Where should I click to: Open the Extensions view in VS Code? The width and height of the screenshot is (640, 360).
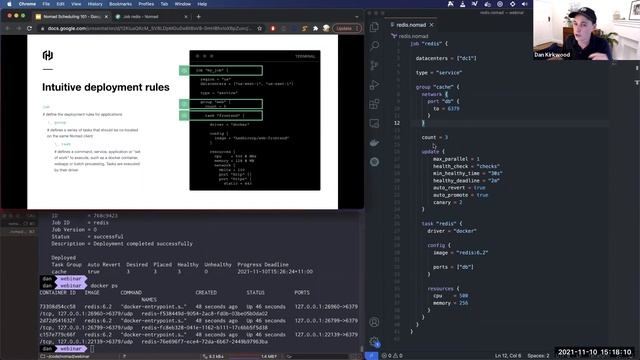[x=374, y=104]
